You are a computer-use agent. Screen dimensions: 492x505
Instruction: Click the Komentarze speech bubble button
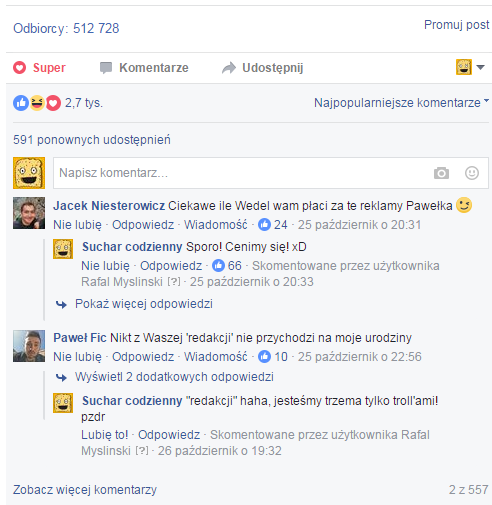[x=144, y=68]
